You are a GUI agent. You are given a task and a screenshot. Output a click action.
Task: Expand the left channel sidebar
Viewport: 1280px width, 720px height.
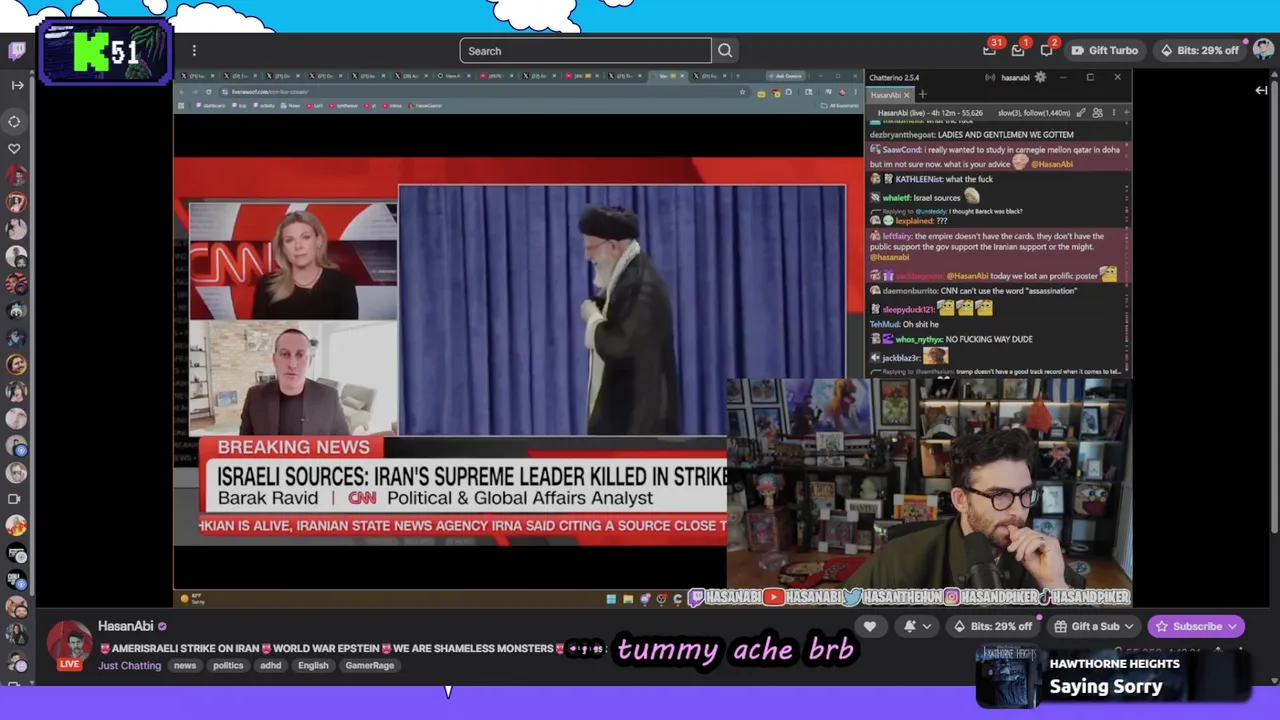point(17,85)
